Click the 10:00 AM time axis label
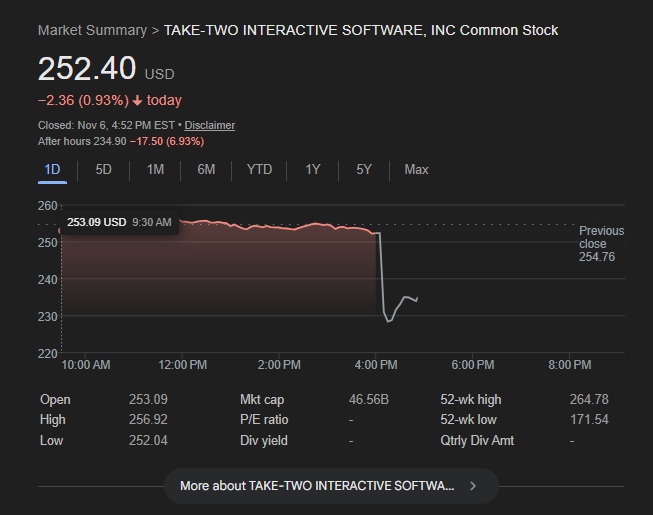The height and width of the screenshot is (515, 653). pos(86,365)
